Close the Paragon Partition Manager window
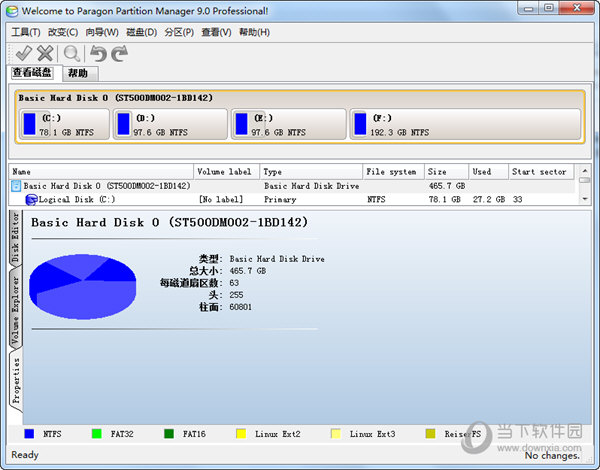The image size is (600, 470). coord(577,8)
